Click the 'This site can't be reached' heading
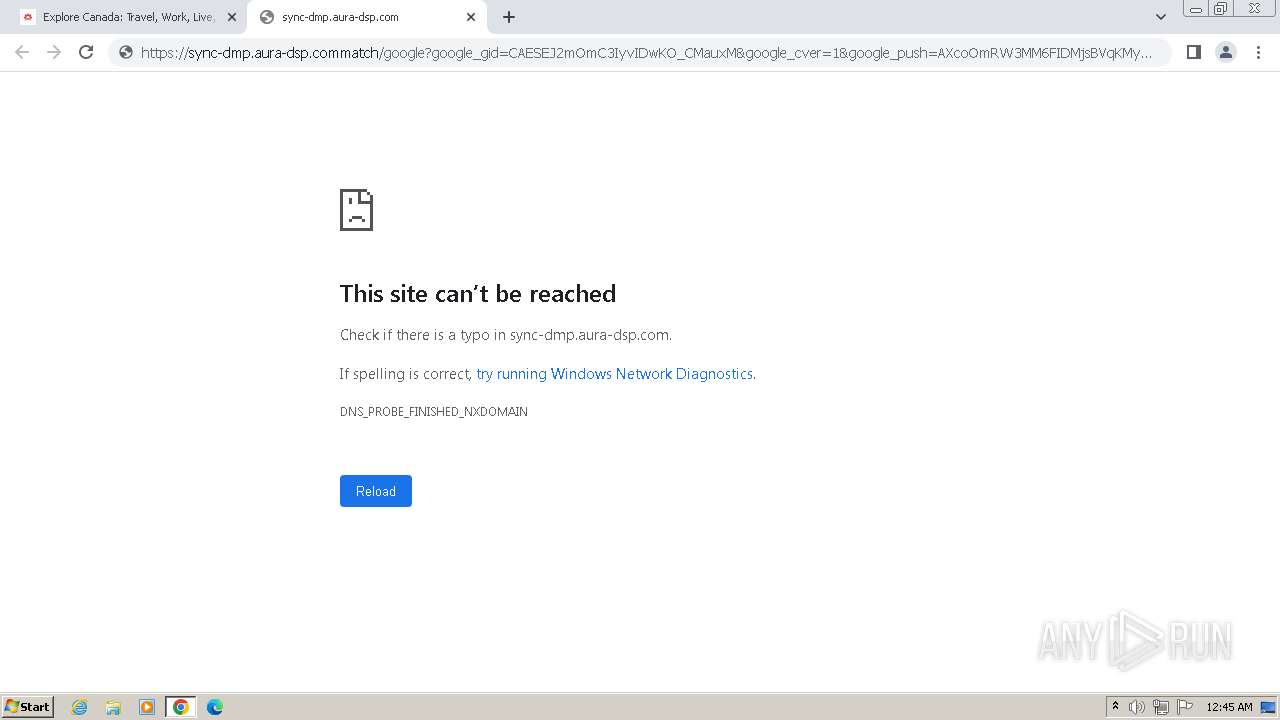 tap(478, 293)
